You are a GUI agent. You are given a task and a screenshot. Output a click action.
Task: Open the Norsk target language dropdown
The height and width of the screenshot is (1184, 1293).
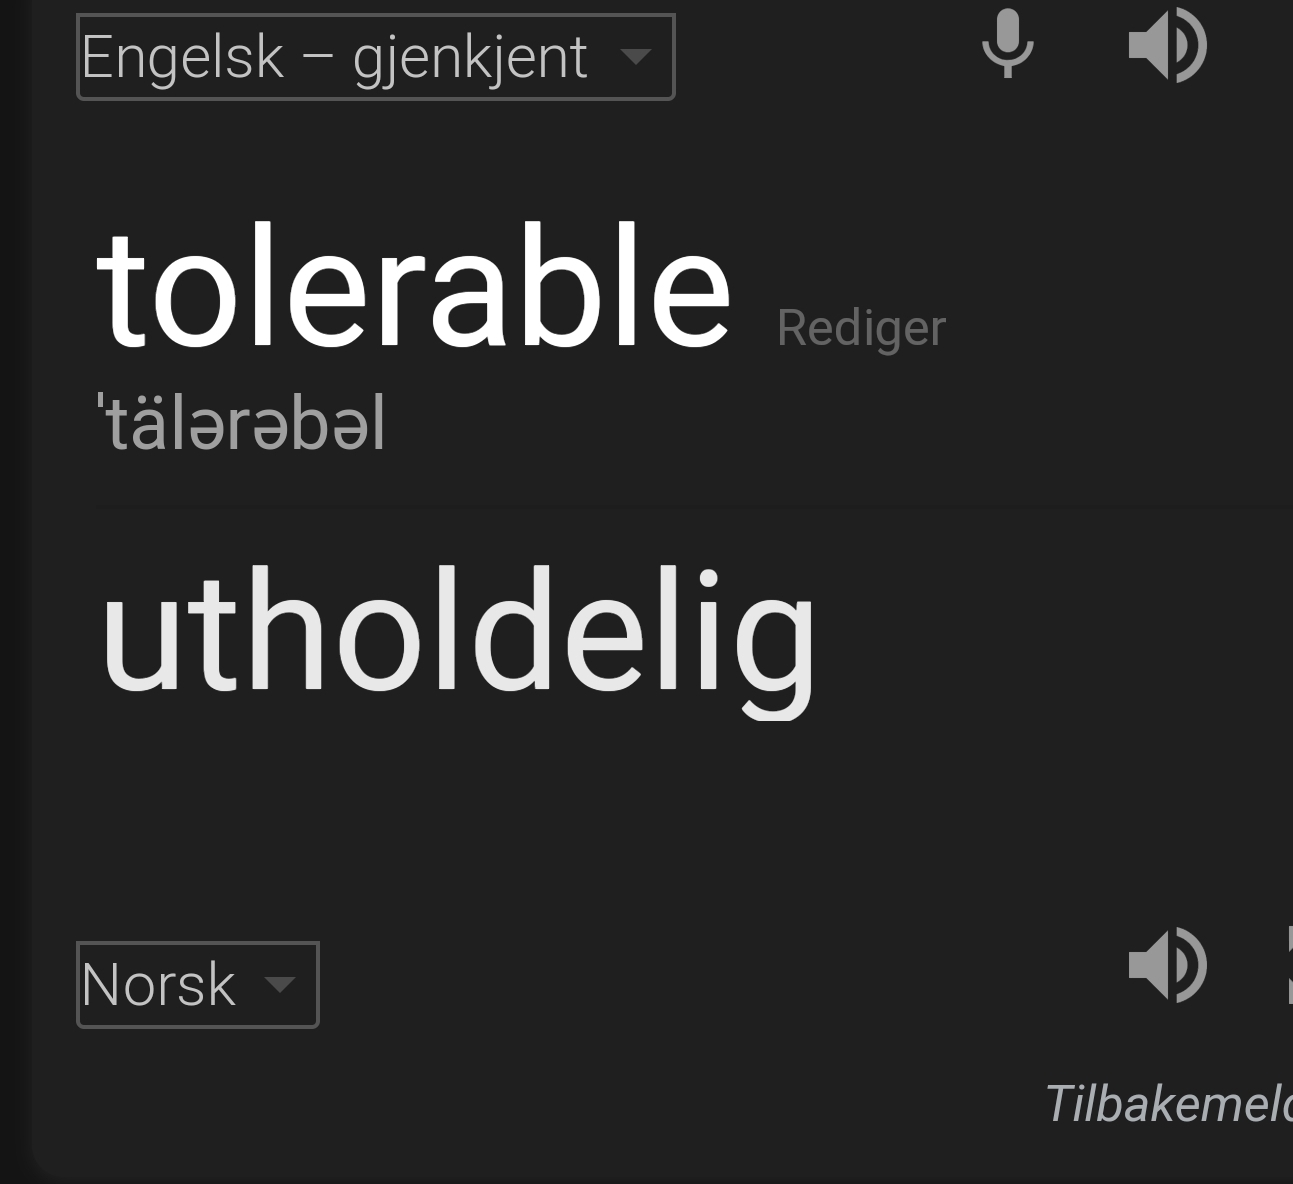coord(198,985)
